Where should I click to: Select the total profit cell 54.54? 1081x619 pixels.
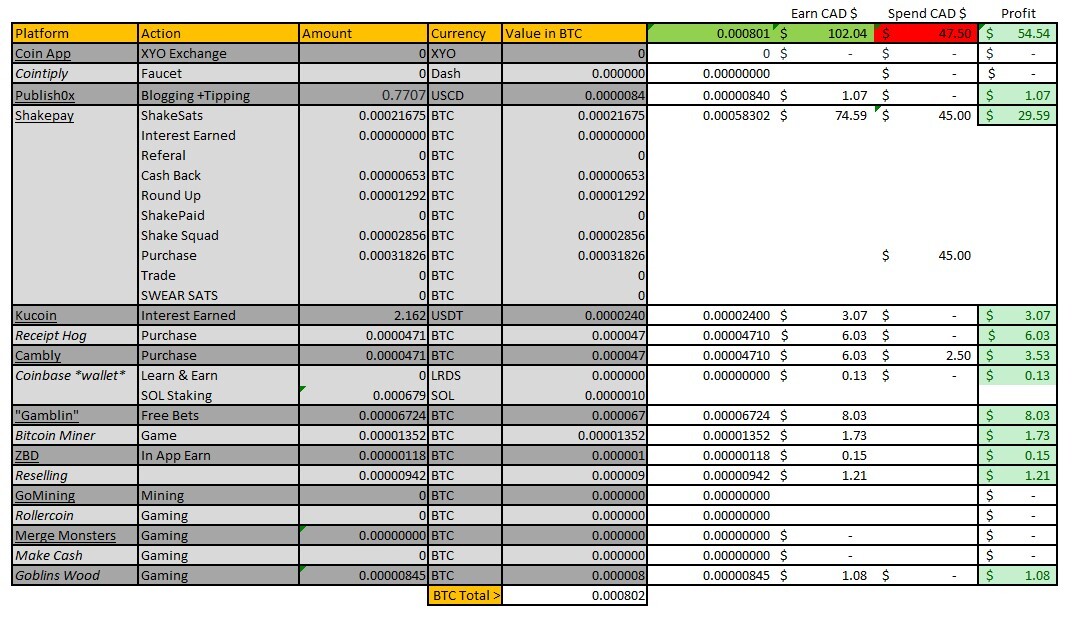coord(1018,33)
